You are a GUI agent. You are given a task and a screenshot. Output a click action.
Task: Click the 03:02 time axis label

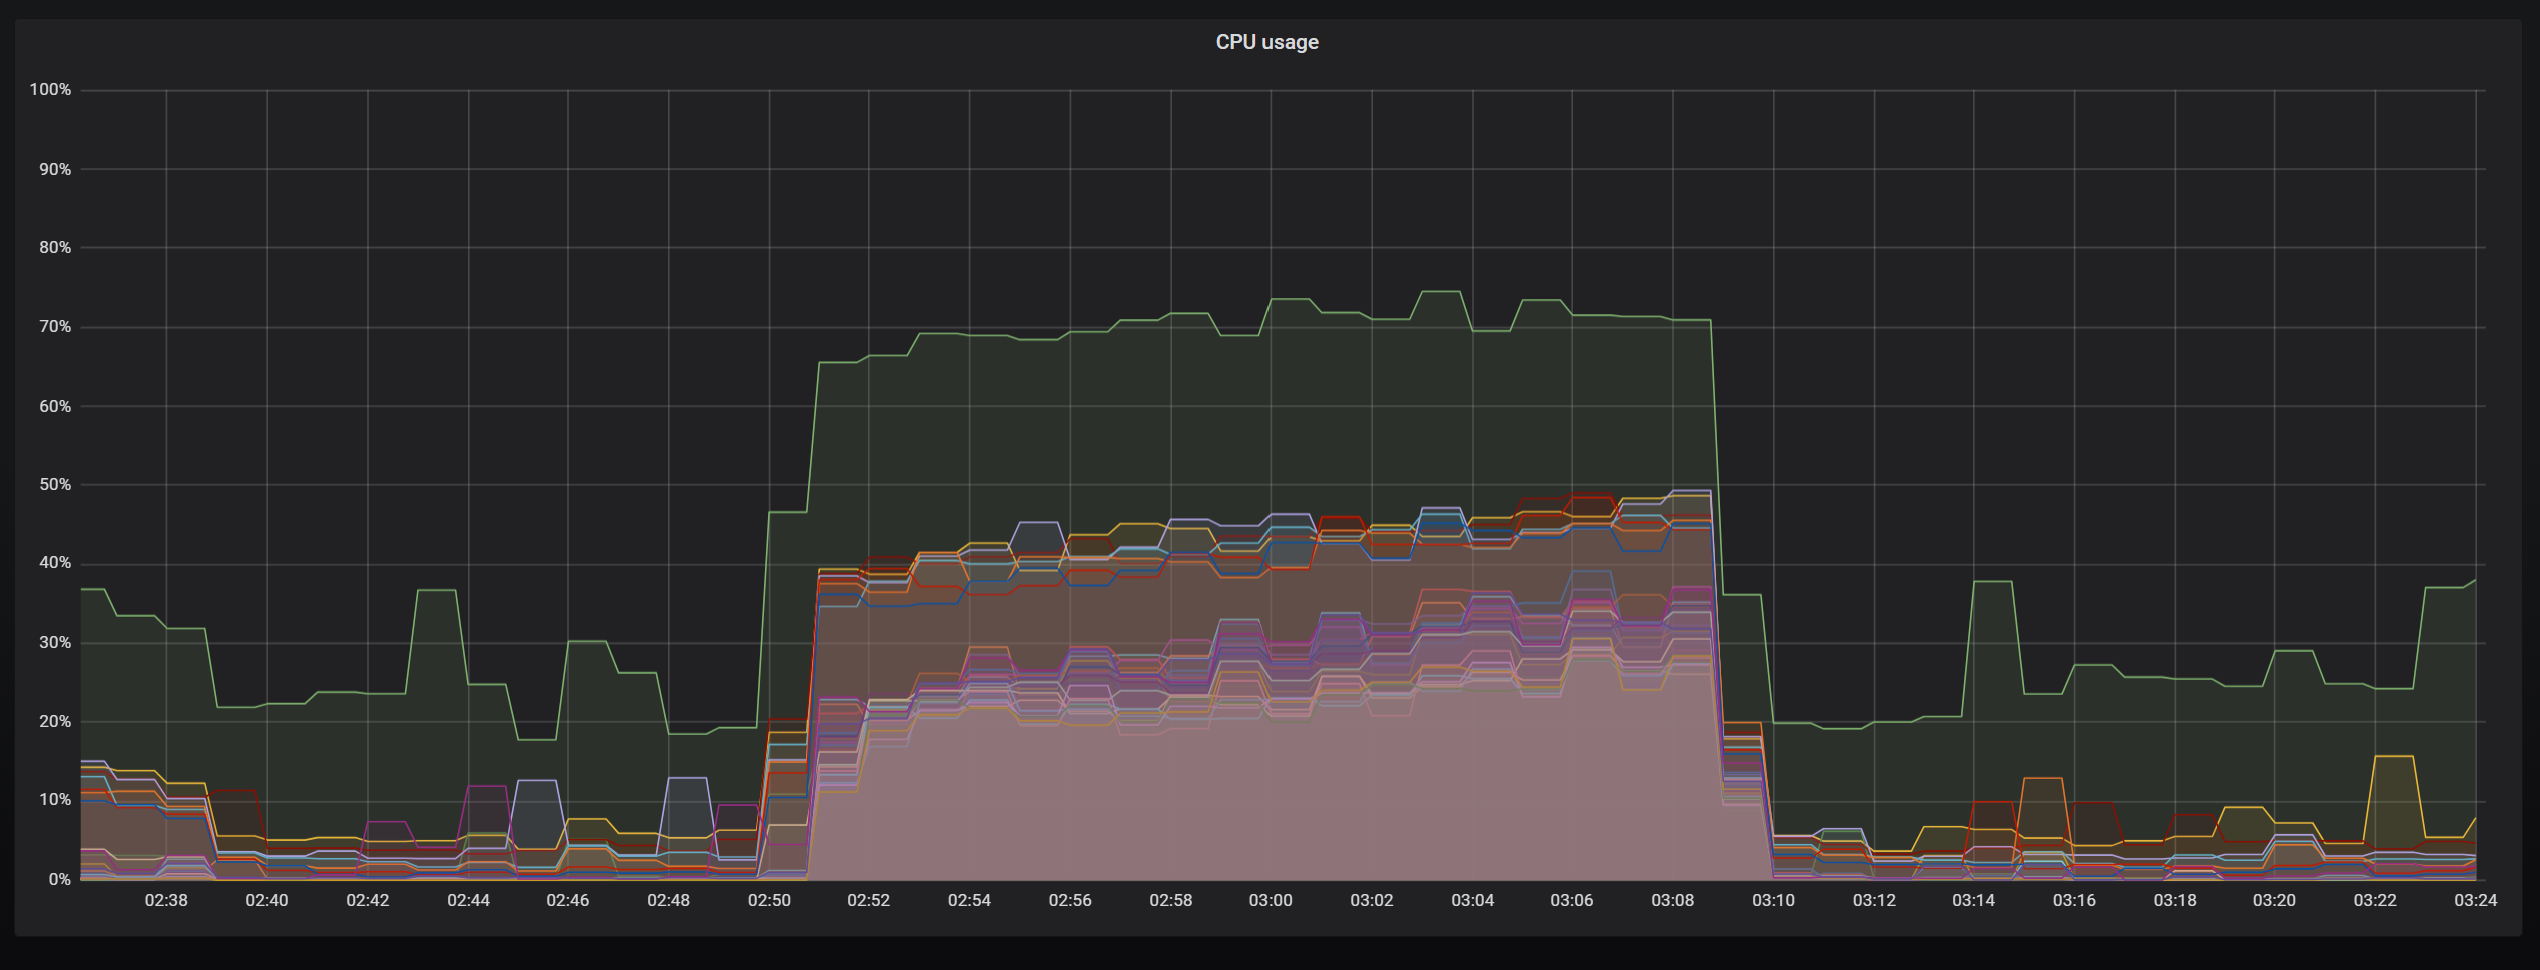click(x=1372, y=900)
